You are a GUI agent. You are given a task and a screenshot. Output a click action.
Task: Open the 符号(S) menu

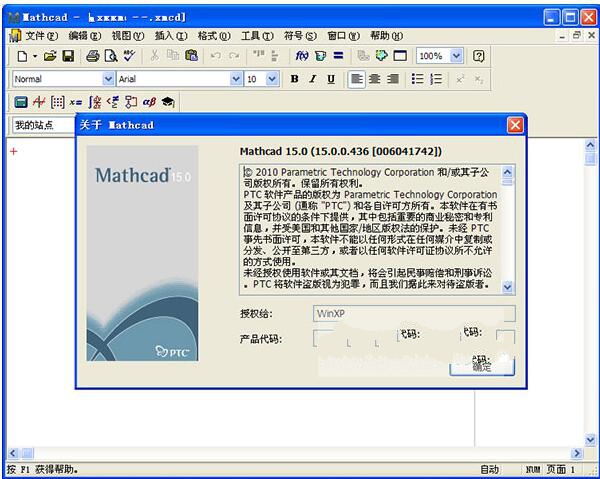click(300, 36)
